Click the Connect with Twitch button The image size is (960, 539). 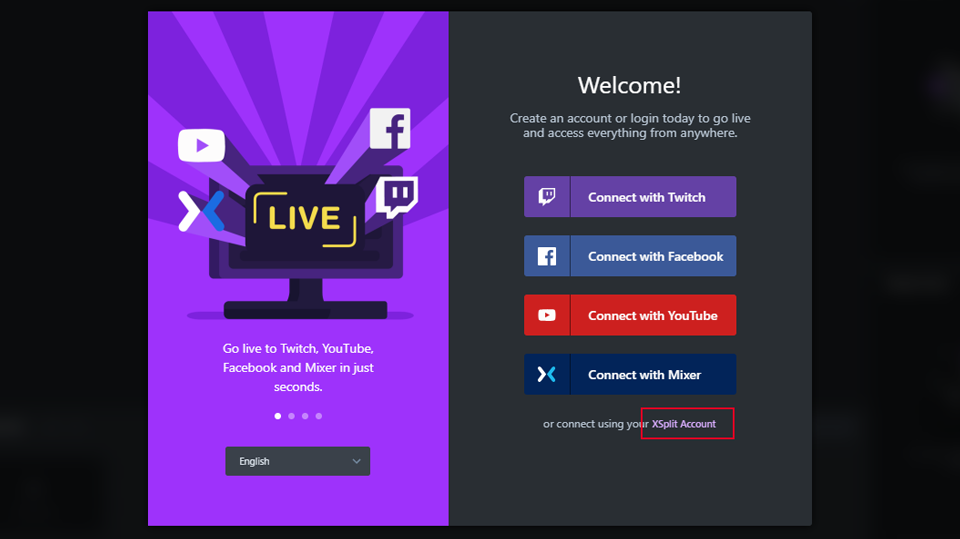(630, 197)
